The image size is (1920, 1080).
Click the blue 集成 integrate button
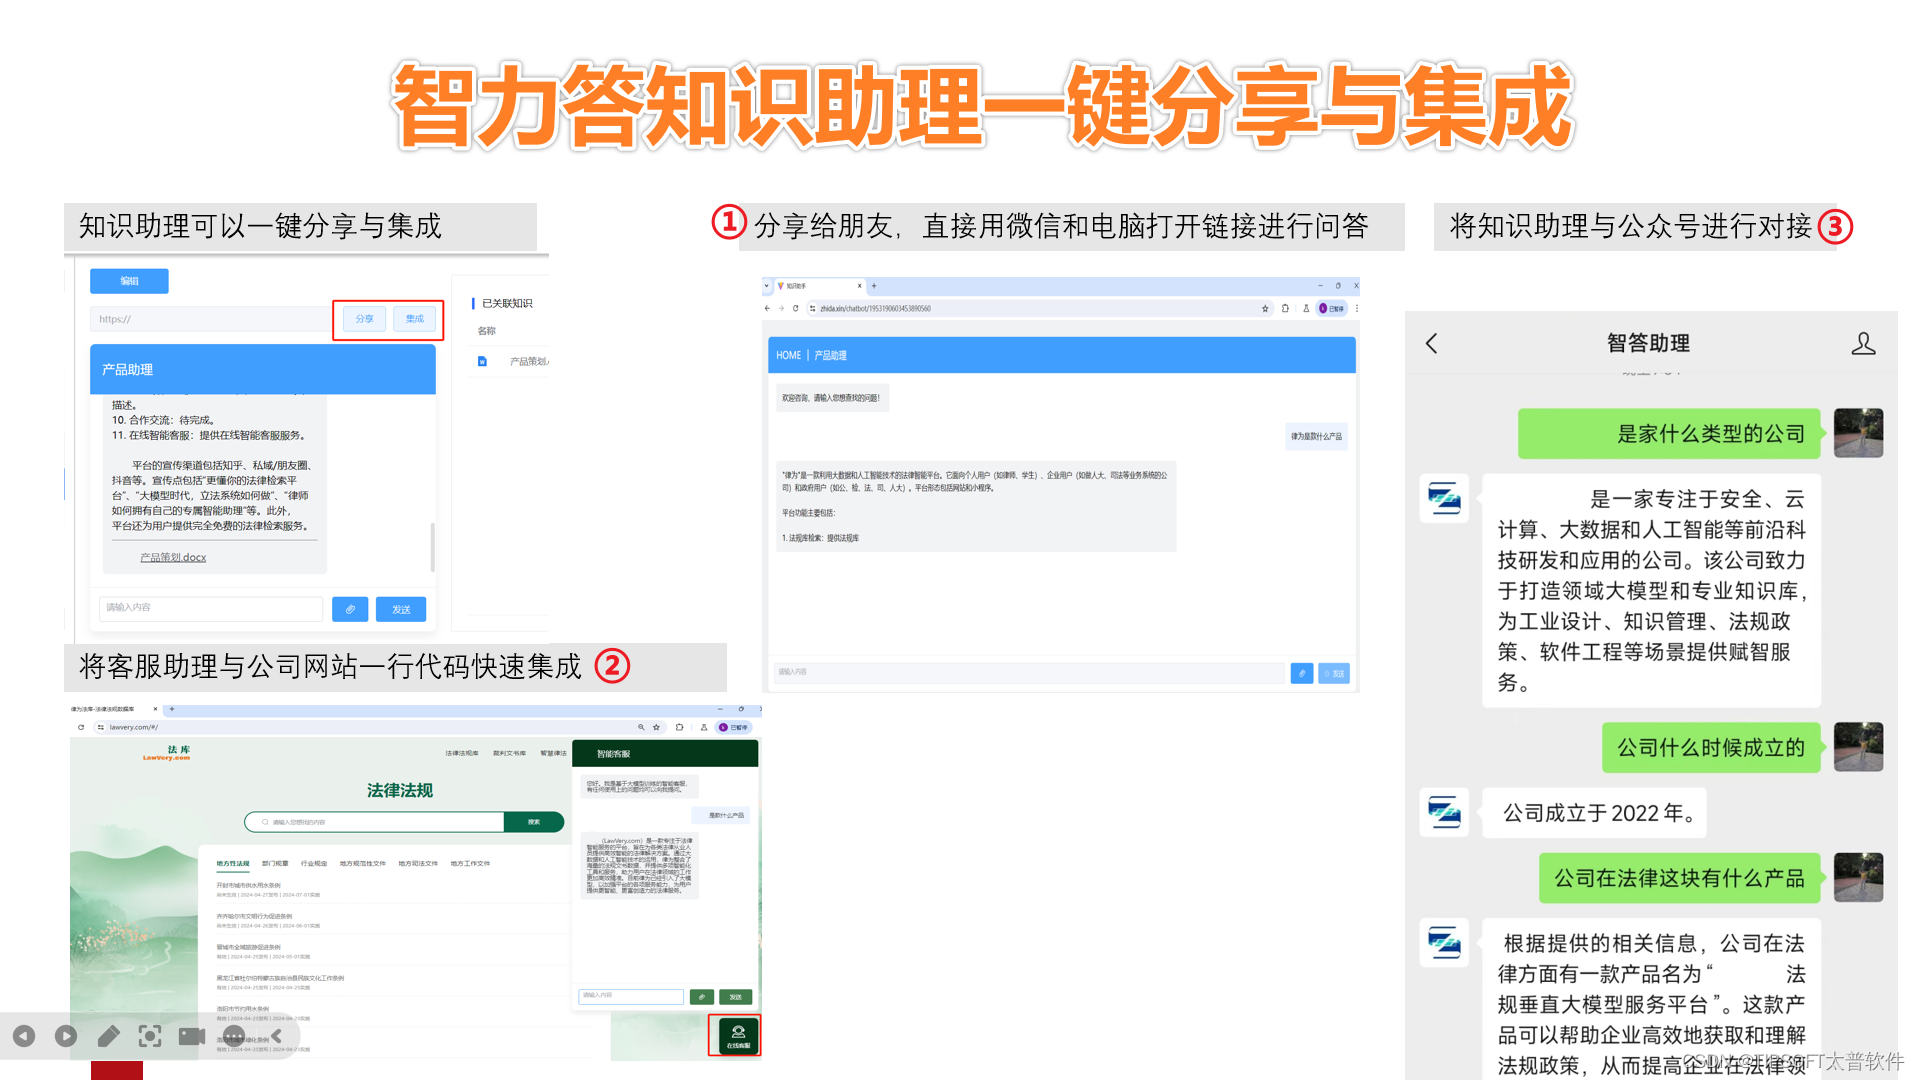[x=415, y=319]
